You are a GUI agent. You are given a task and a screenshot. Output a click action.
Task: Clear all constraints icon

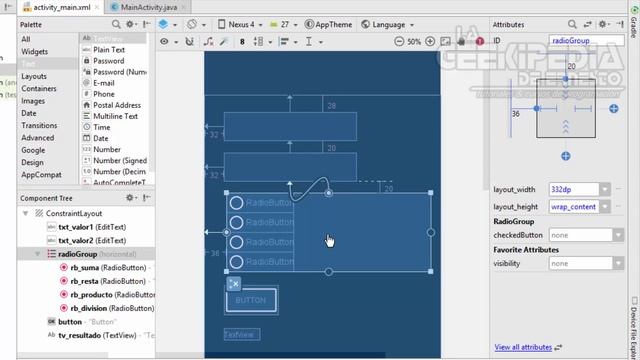tap(209, 42)
